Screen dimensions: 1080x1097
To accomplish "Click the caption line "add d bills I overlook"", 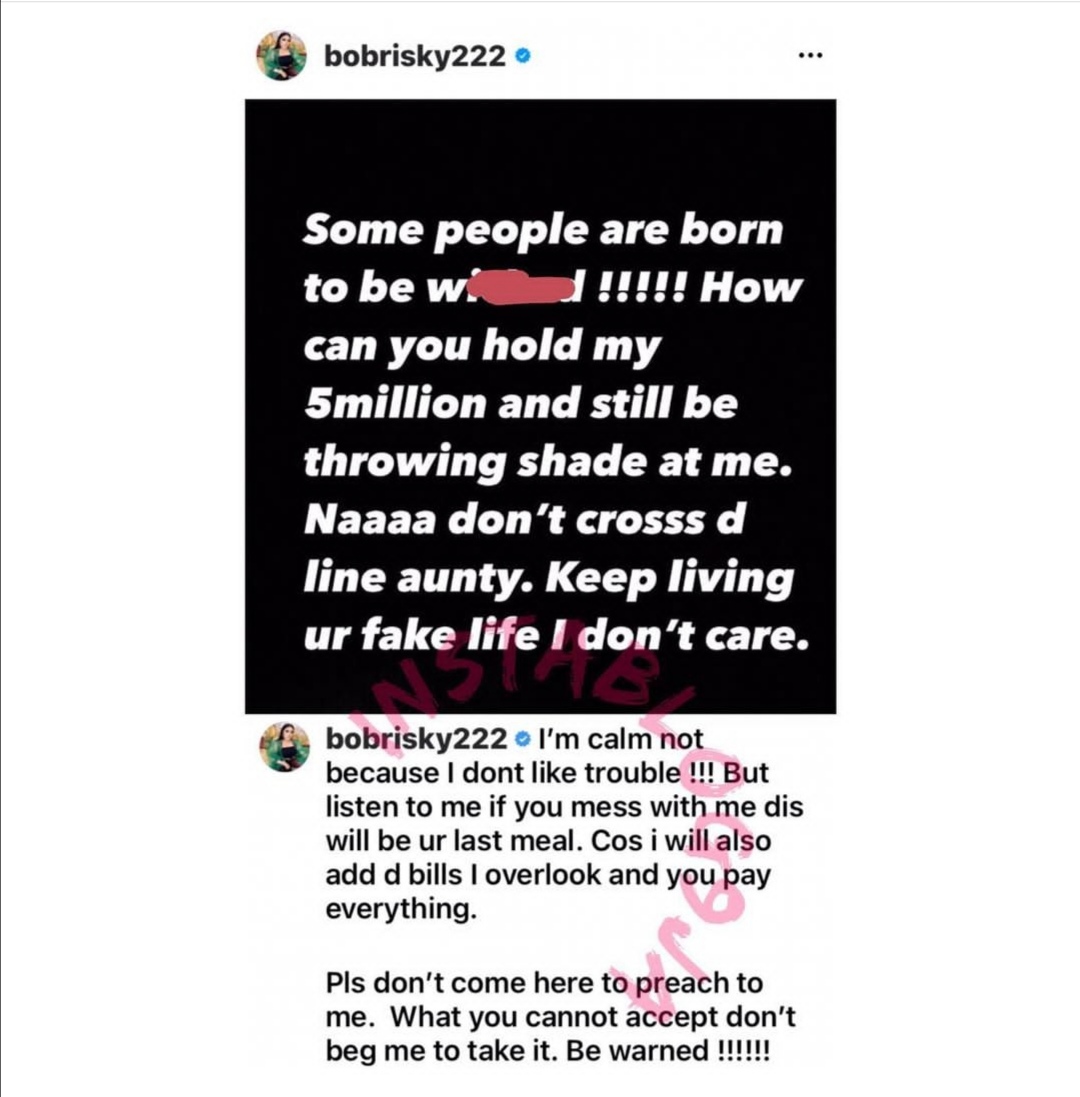I will click(x=548, y=875).
